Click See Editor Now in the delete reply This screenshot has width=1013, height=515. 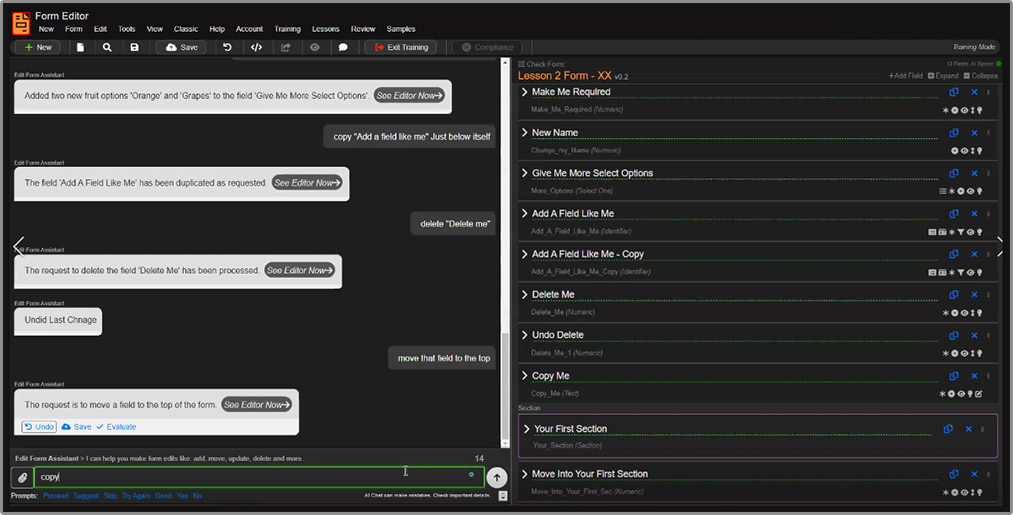(x=299, y=271)
